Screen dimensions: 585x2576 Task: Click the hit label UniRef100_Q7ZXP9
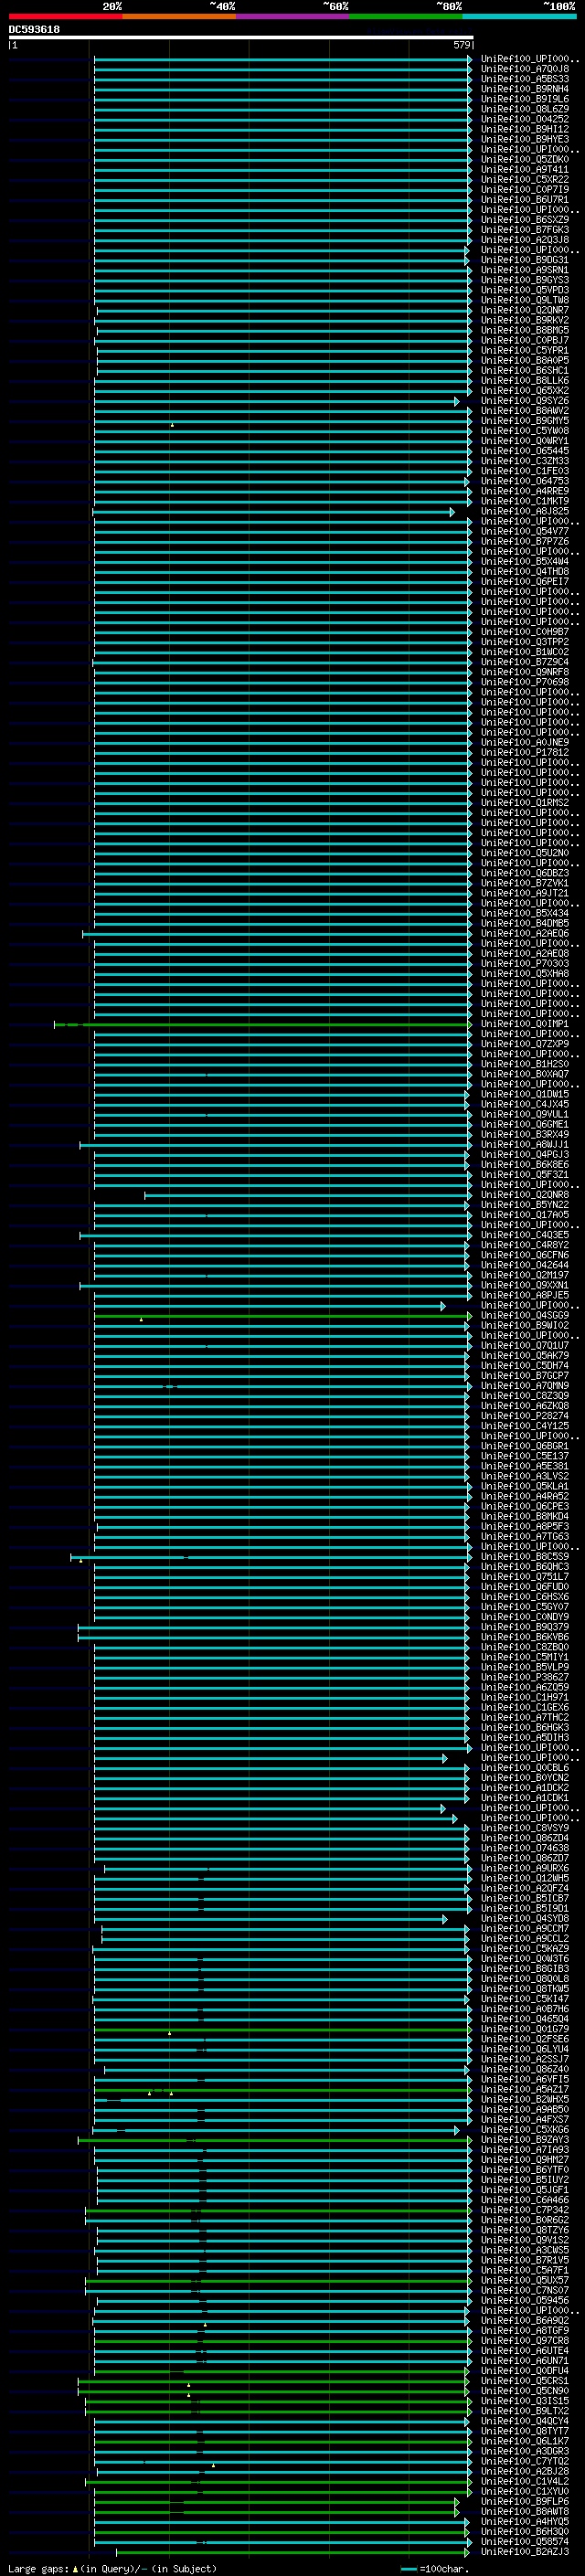point(525,1044)
